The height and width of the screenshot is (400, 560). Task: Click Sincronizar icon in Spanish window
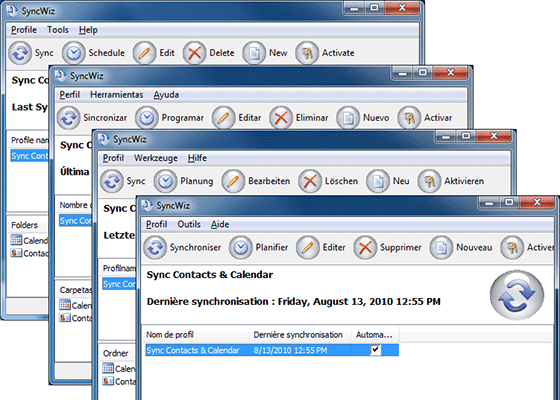pyautogui.click(x=69, y=118)
